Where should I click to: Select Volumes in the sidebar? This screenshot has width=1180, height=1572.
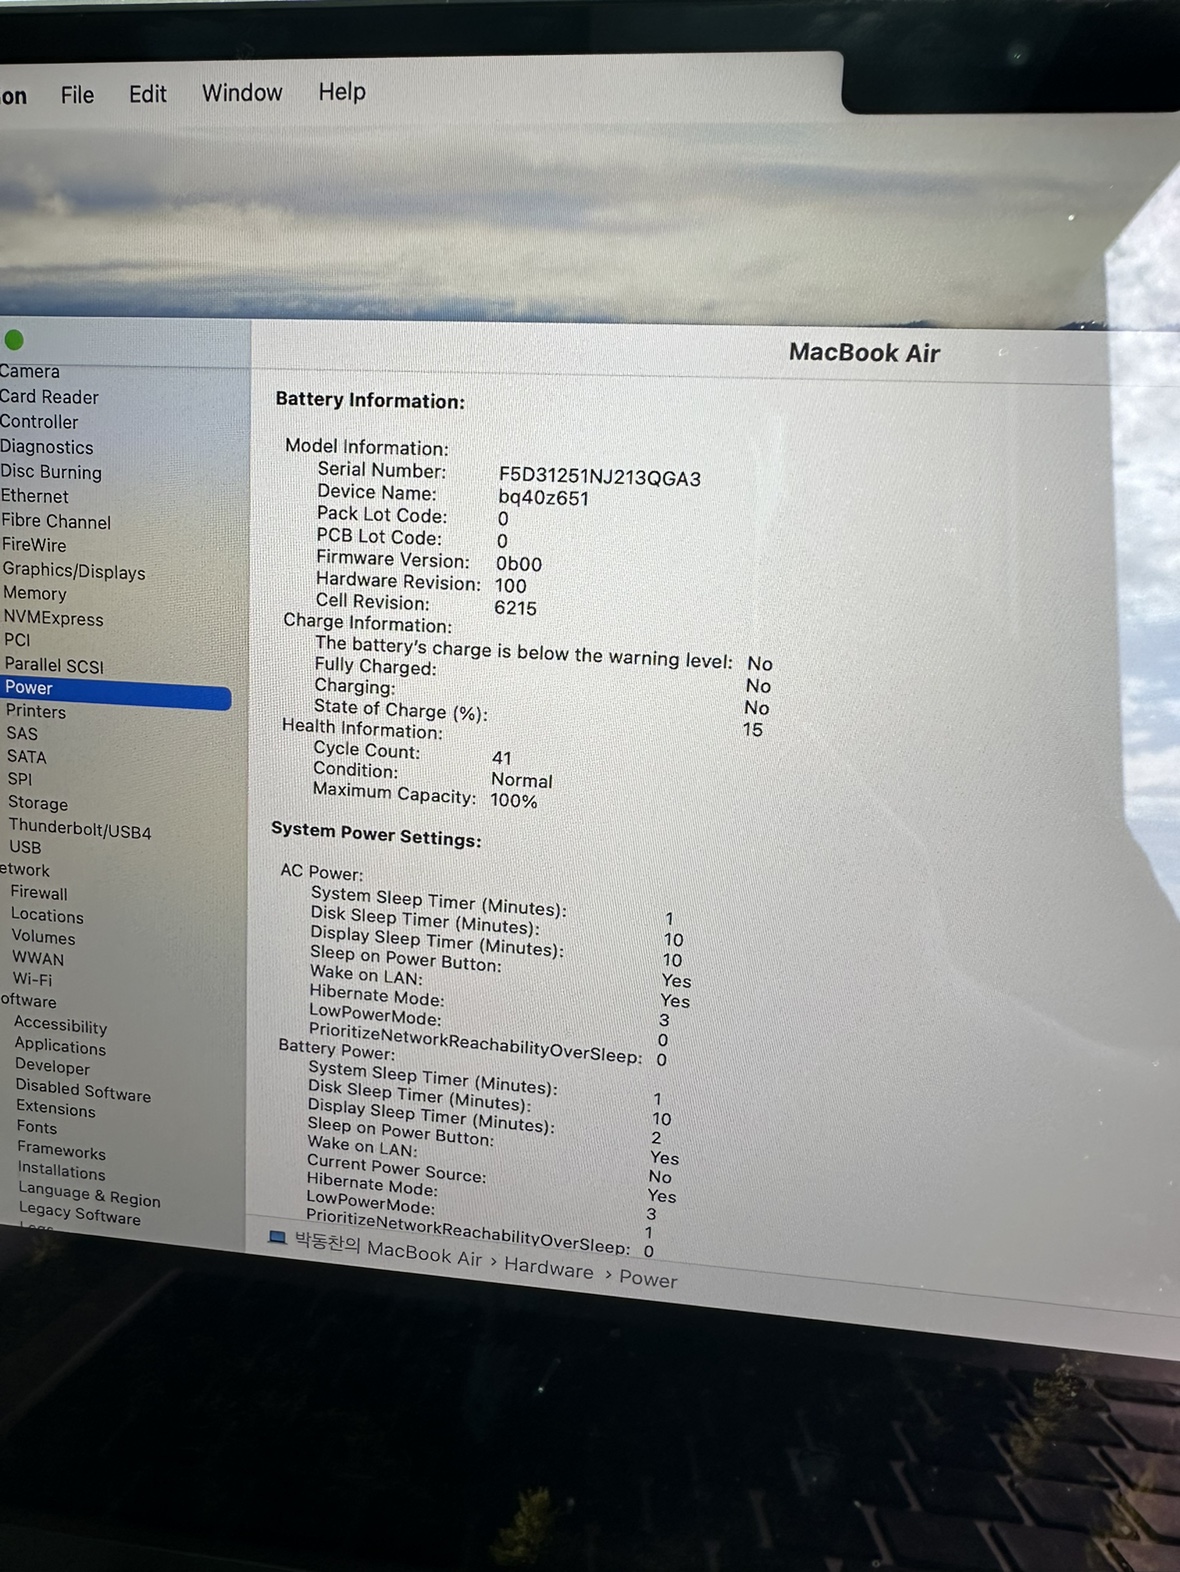43,937
